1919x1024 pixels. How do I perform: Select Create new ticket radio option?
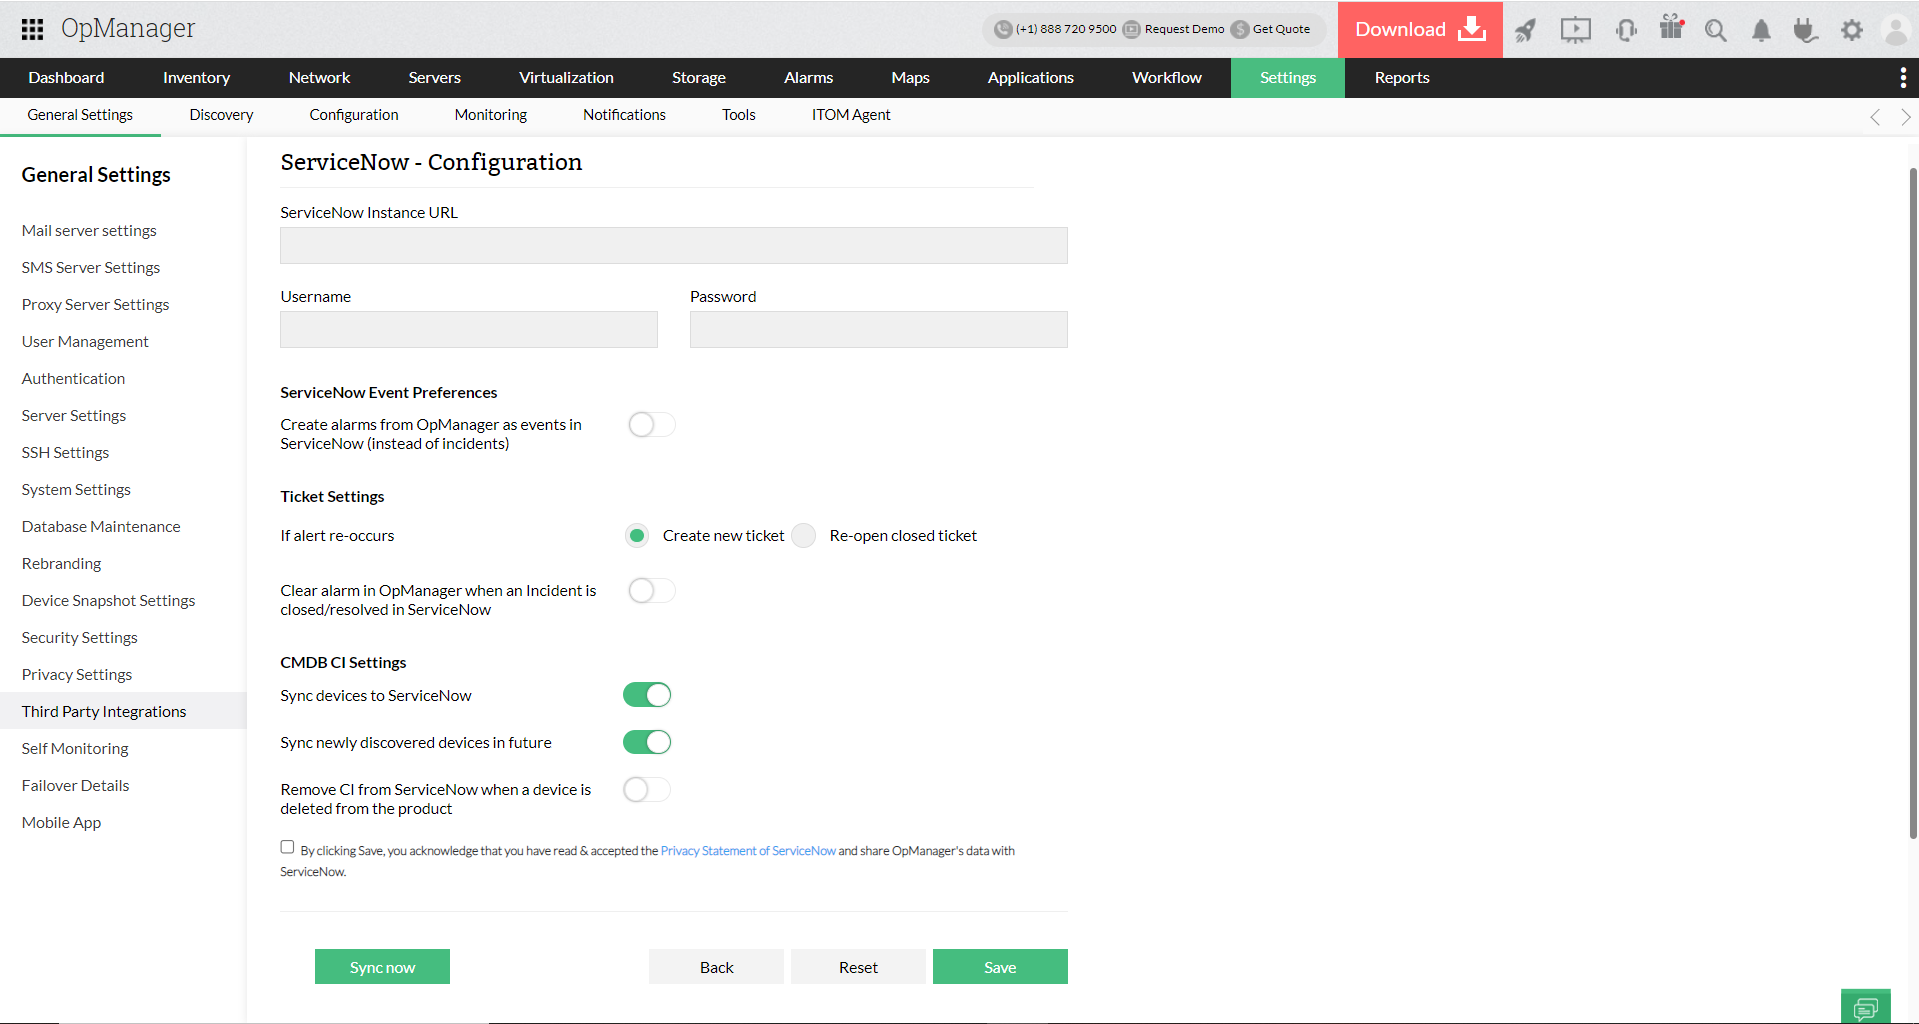[x=637, y=536]
